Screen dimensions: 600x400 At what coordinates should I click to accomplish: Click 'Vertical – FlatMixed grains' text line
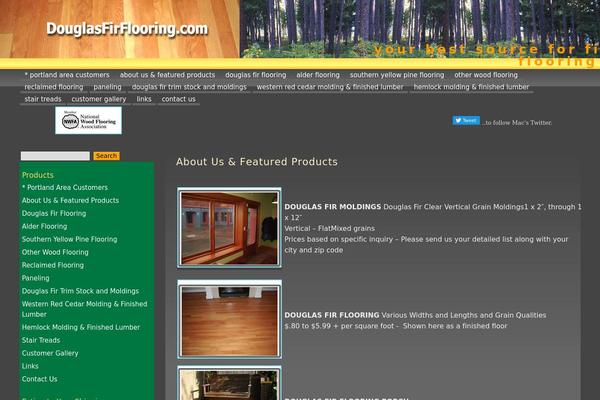(x=329, y=229)
